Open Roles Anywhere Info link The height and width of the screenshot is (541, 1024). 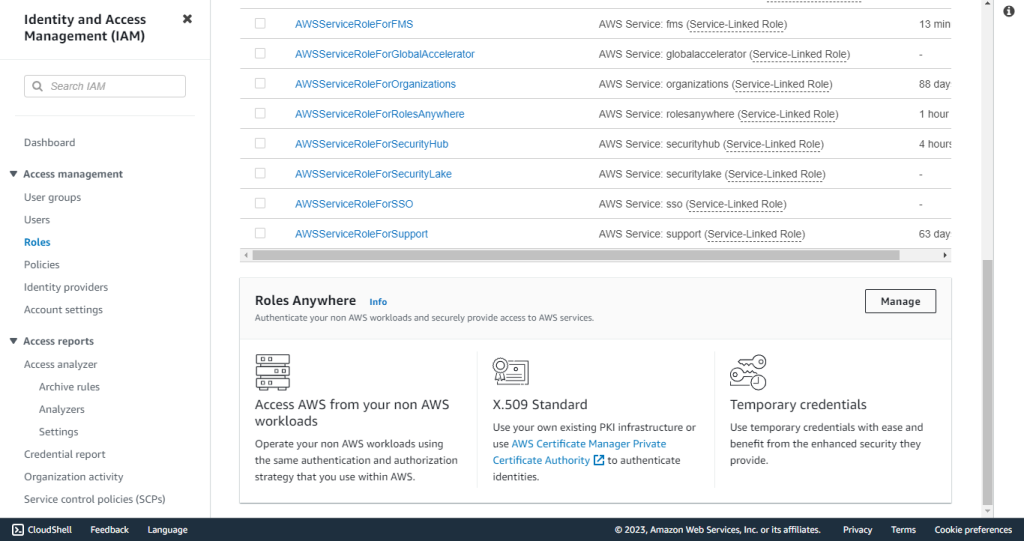pos(378,302)
